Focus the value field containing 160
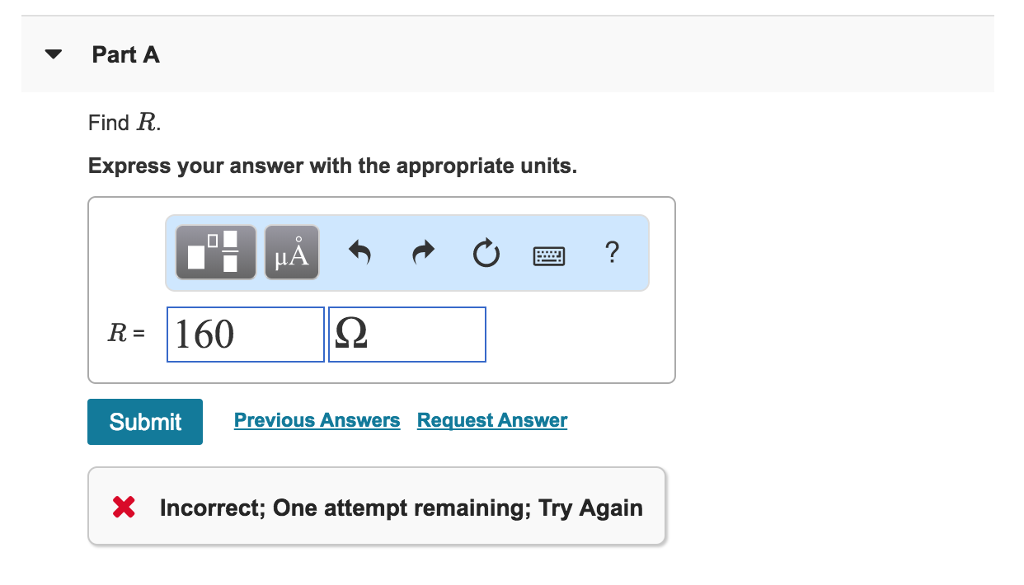This screenshot has width=1024, height=585. pyautogui.click(x=245, y=334)
